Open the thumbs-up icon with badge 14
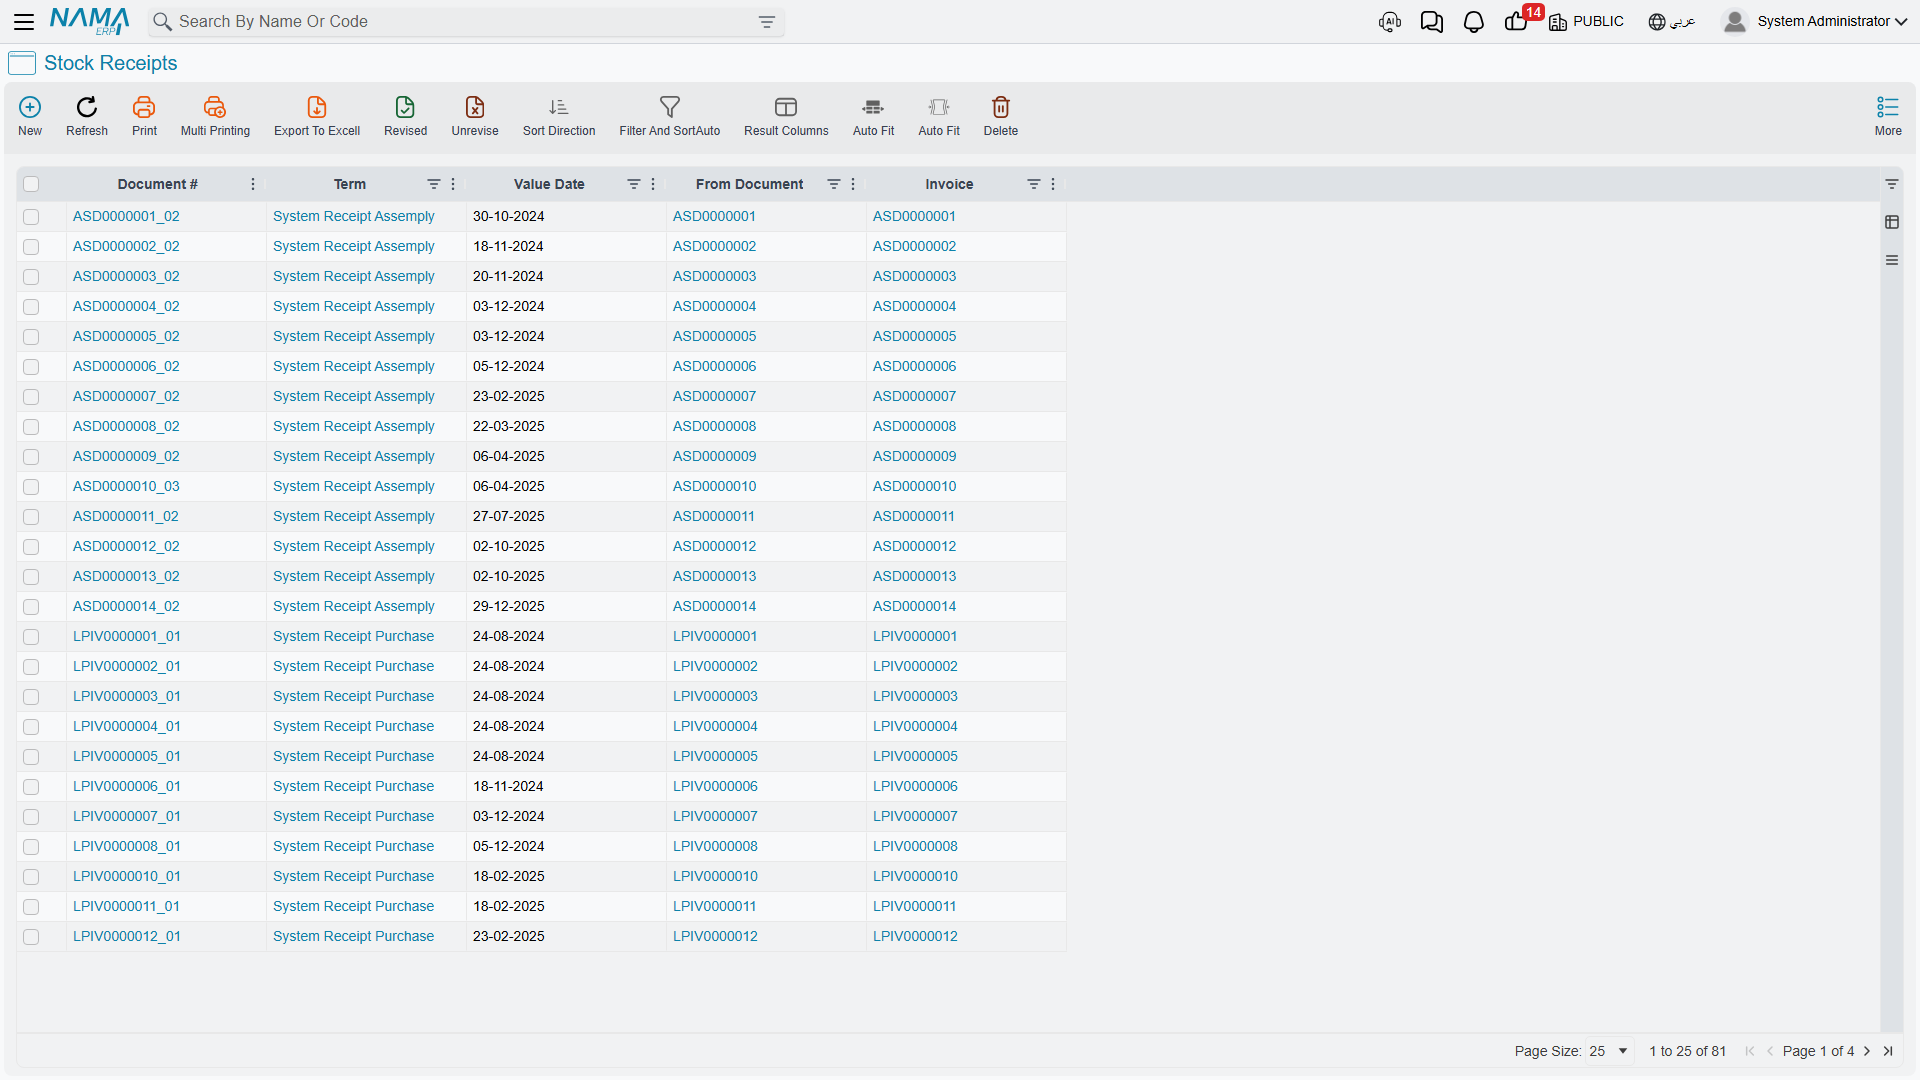This screenshot has height=1080, width=1920. (x=1516, y=22)
